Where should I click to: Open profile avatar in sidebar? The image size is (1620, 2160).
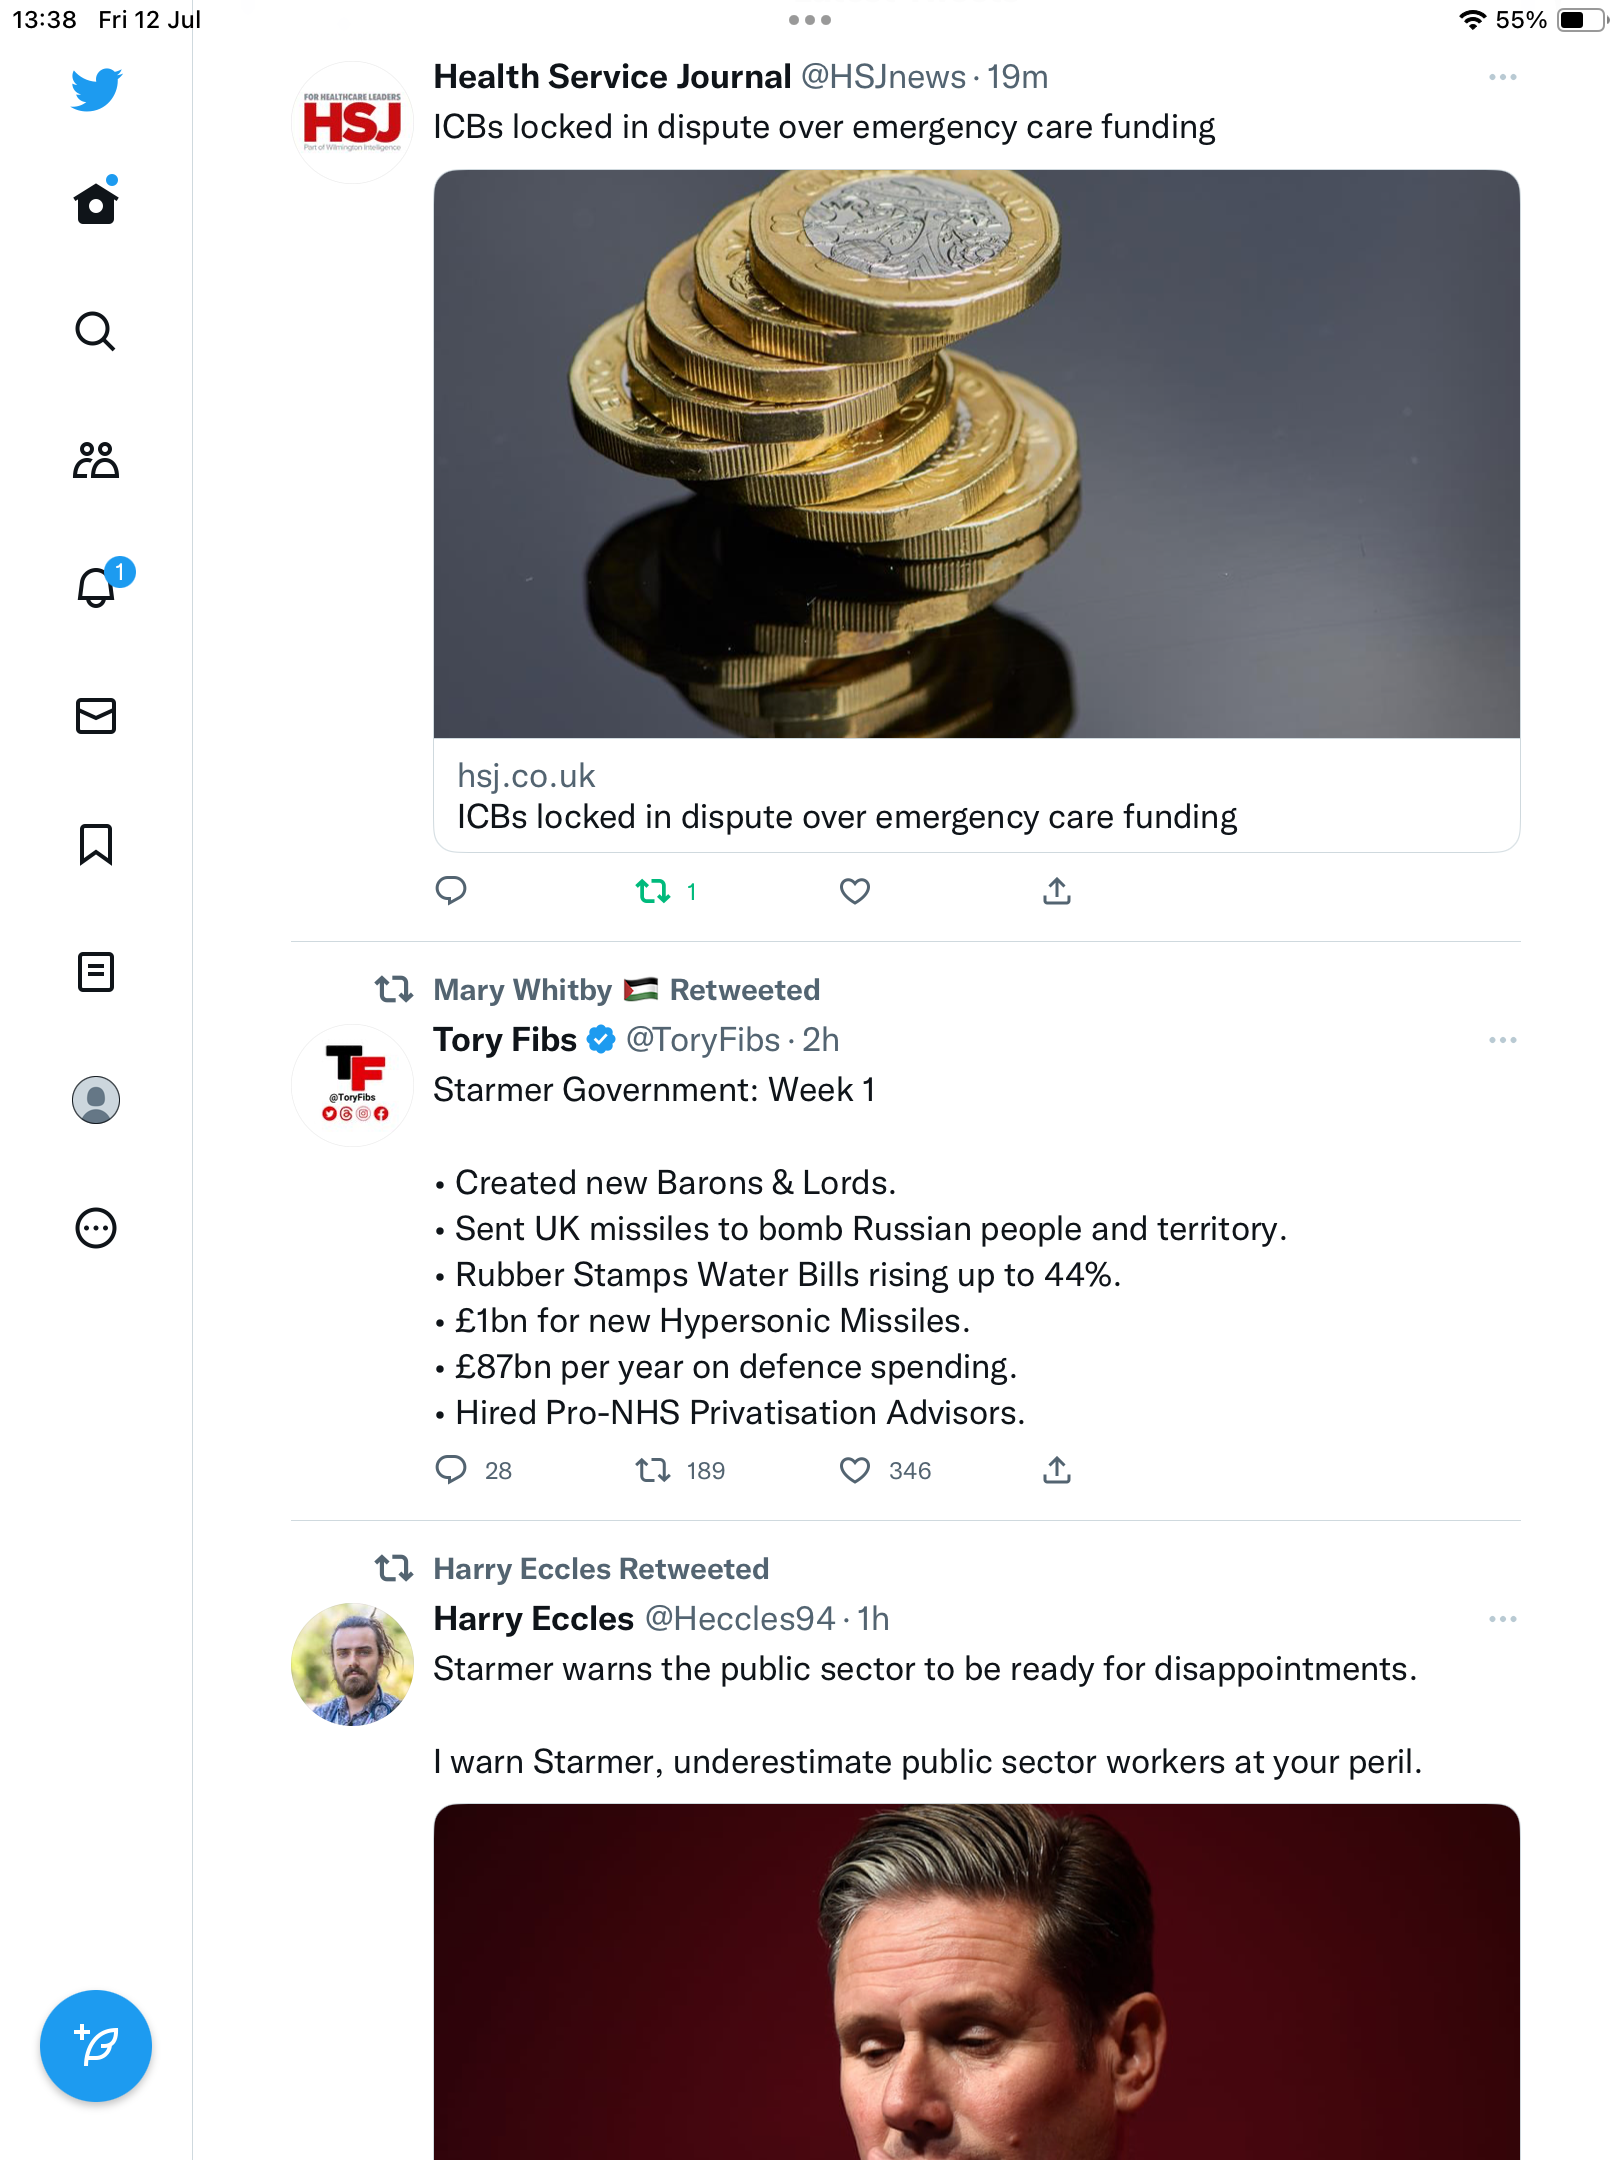coord(95,1100)
